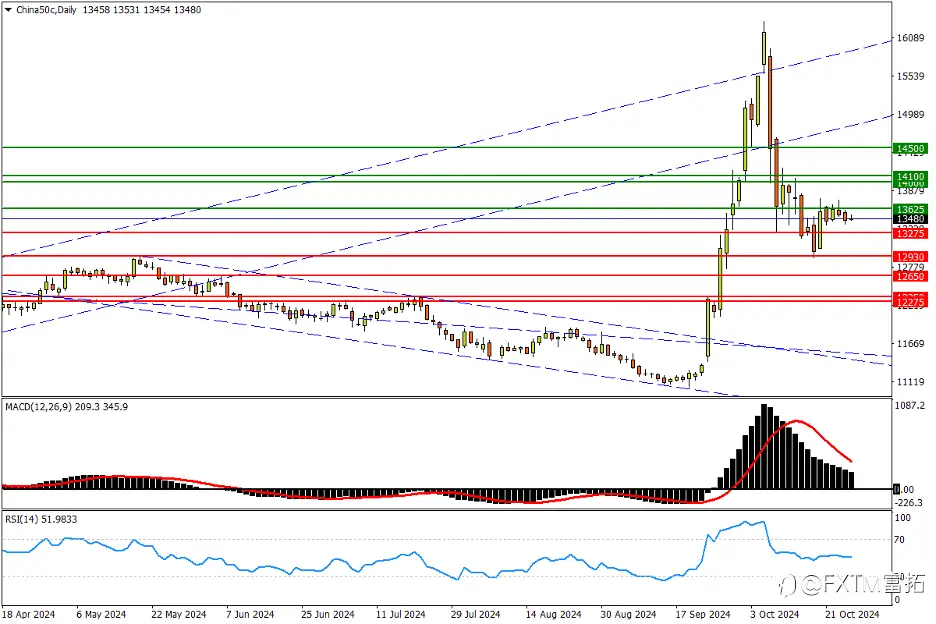Click the MACD histogram peak bar
Screen dimensions: 936x624
[764, 446]
